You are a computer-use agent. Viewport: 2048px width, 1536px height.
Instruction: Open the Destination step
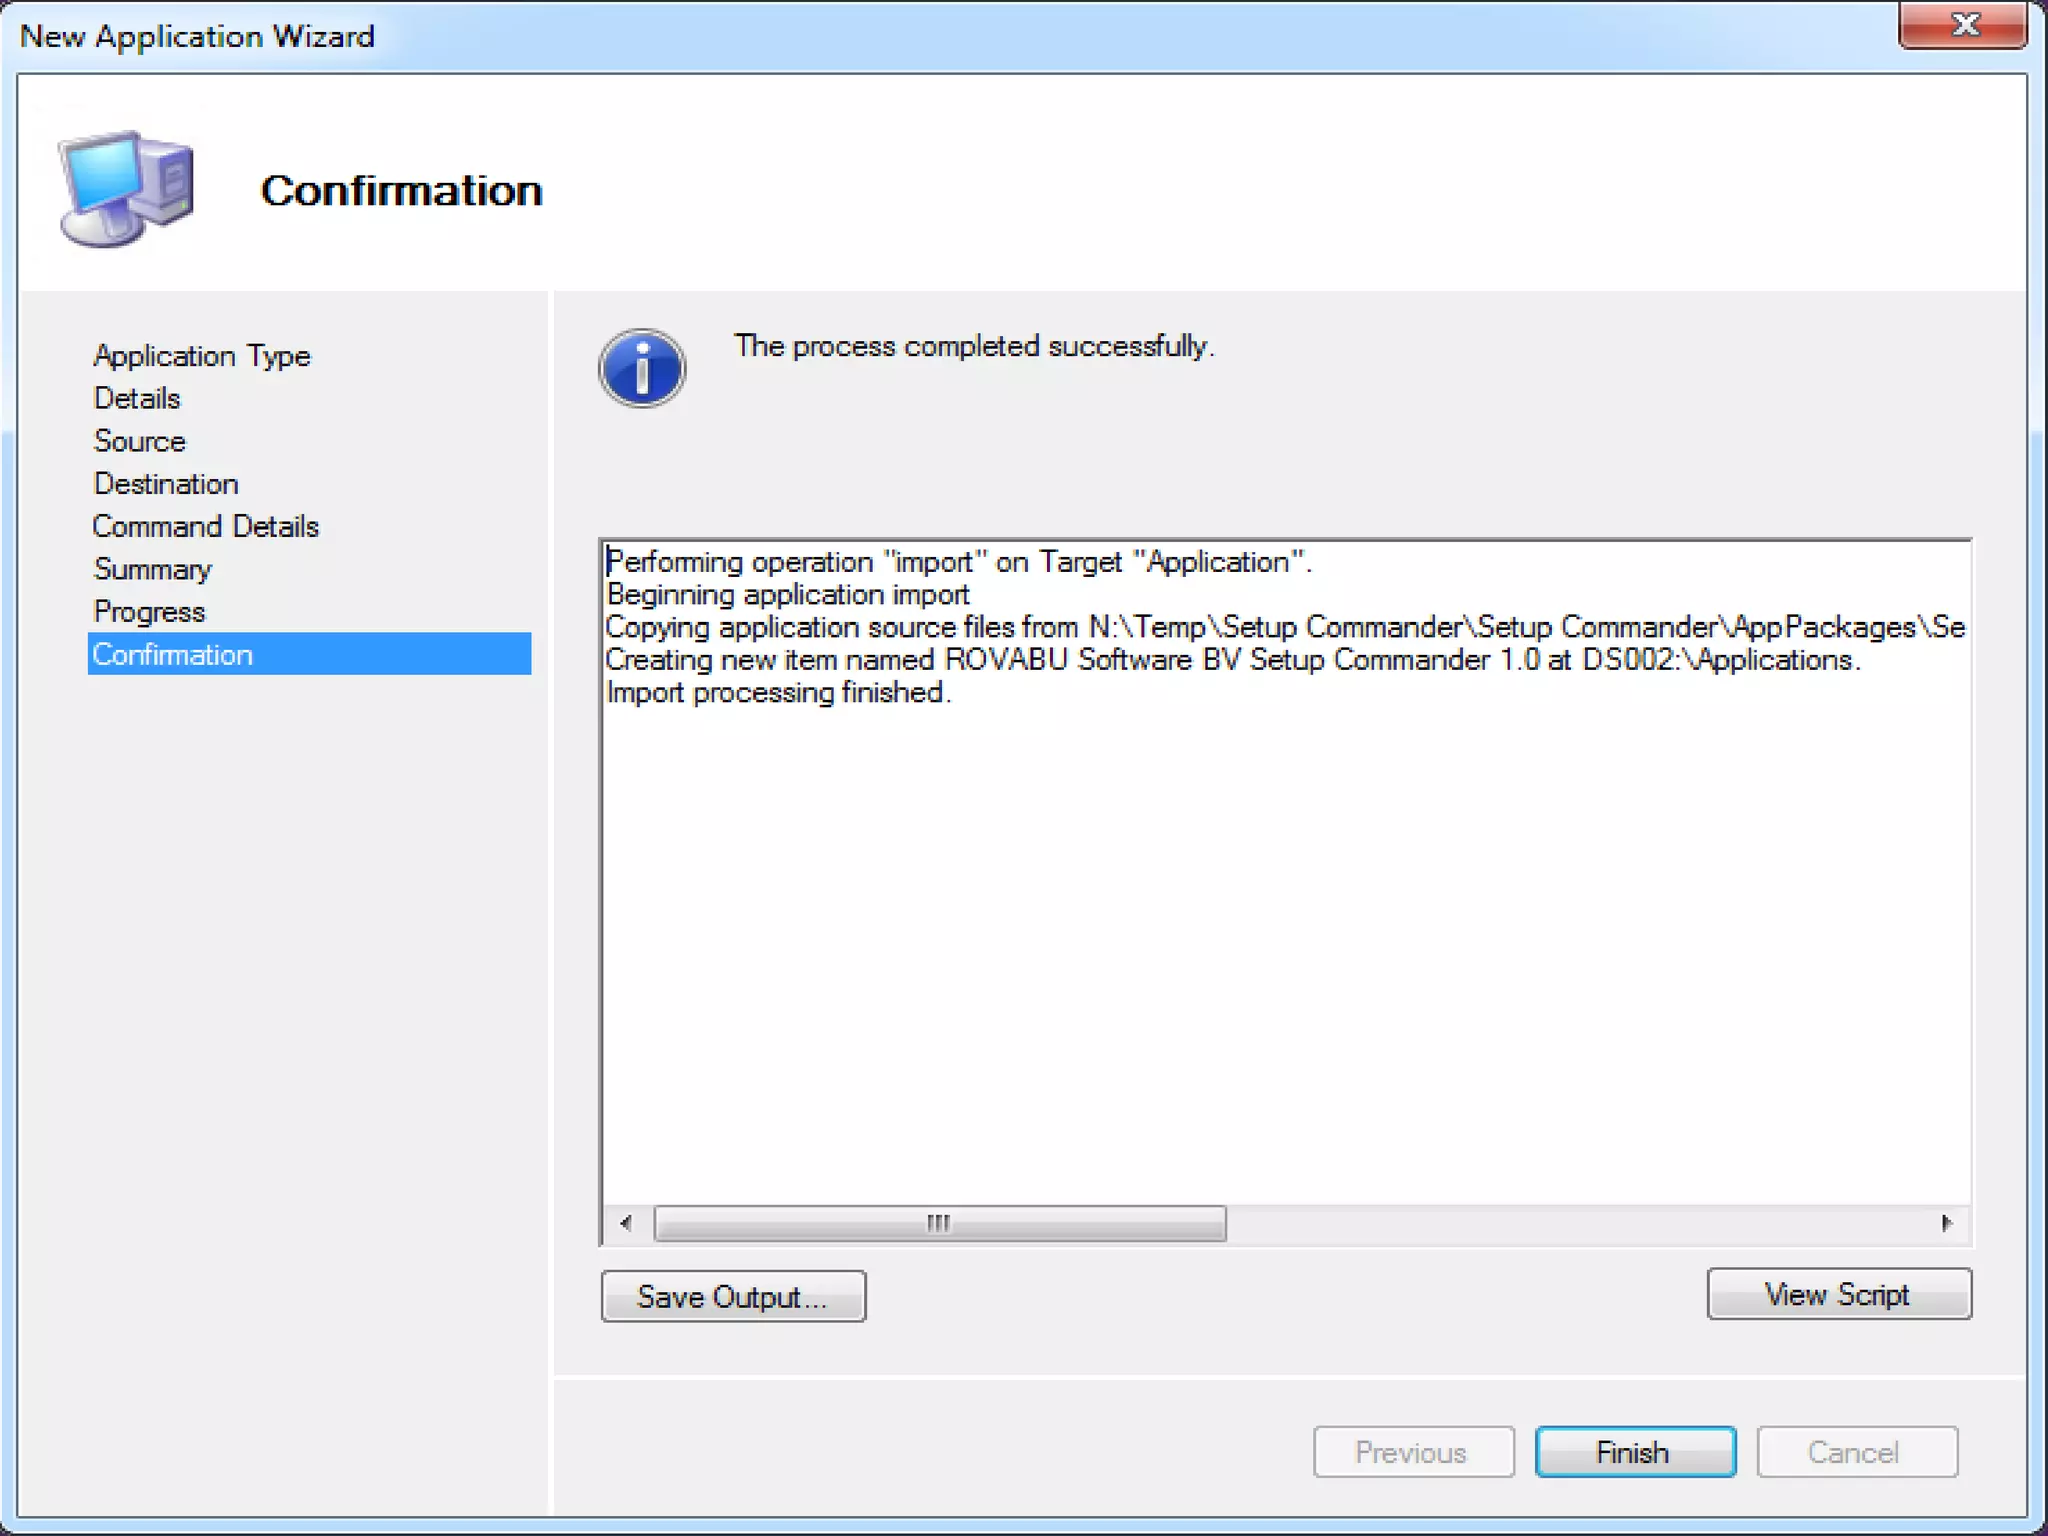(166, 484)
